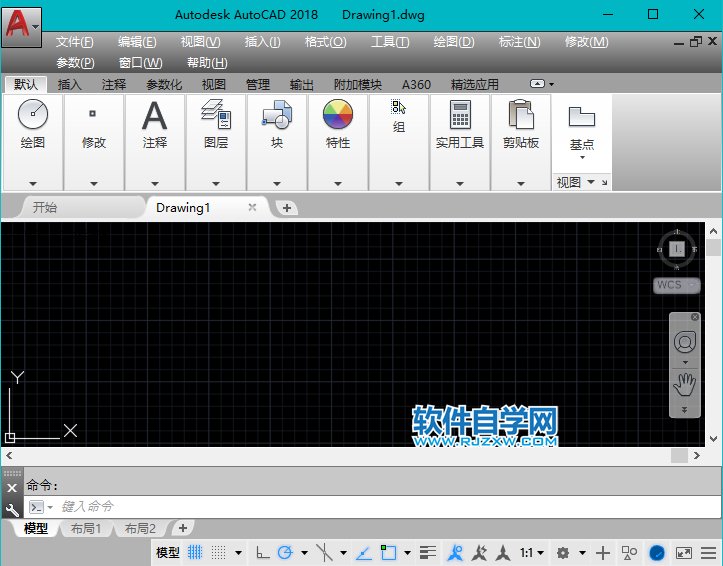
Task: Toggle ortho mode in the status bar
Action: tap(262, 552)
